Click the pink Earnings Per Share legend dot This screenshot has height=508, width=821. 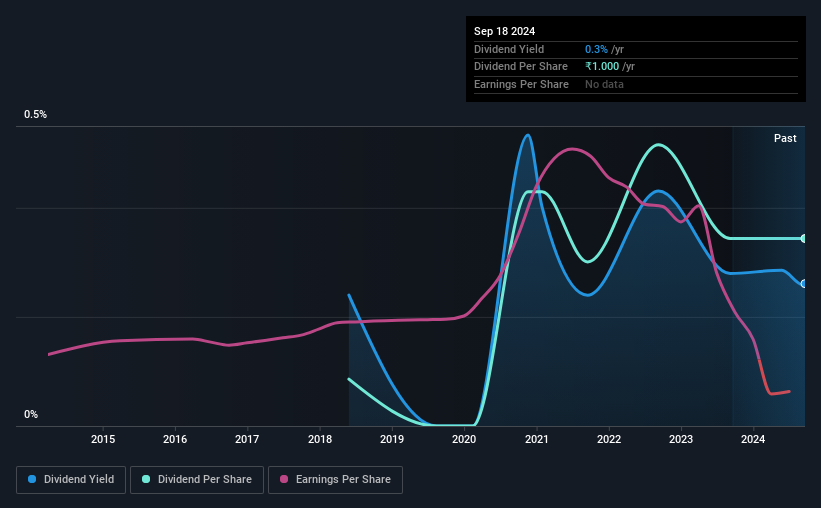[284, 479]
